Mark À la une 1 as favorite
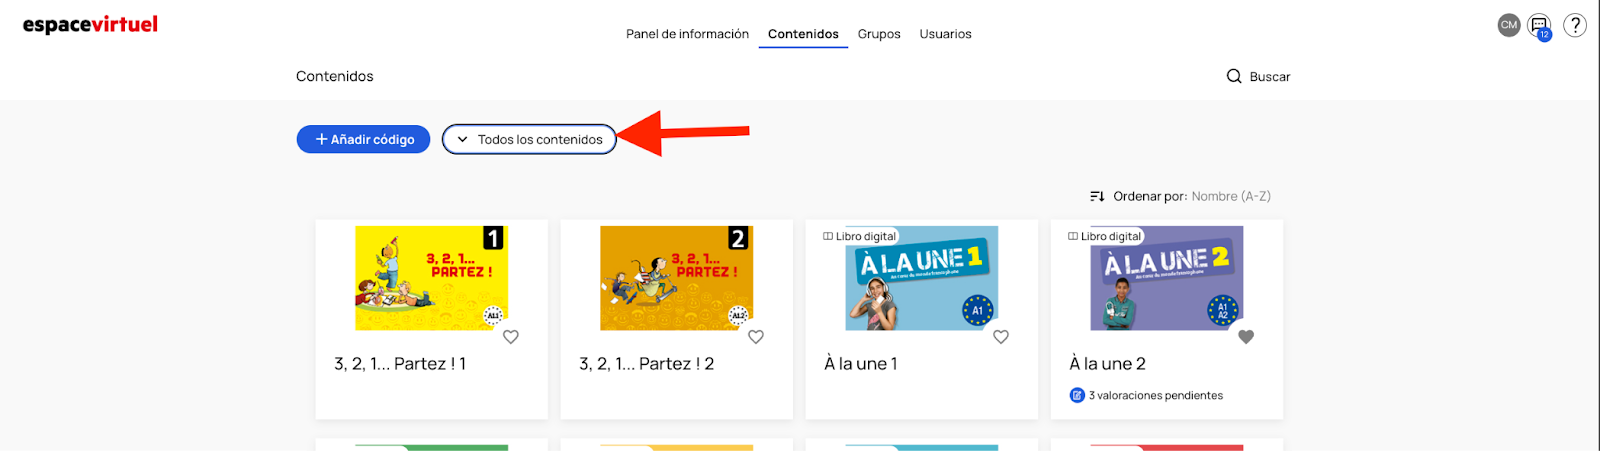 tap(1001, 337)
